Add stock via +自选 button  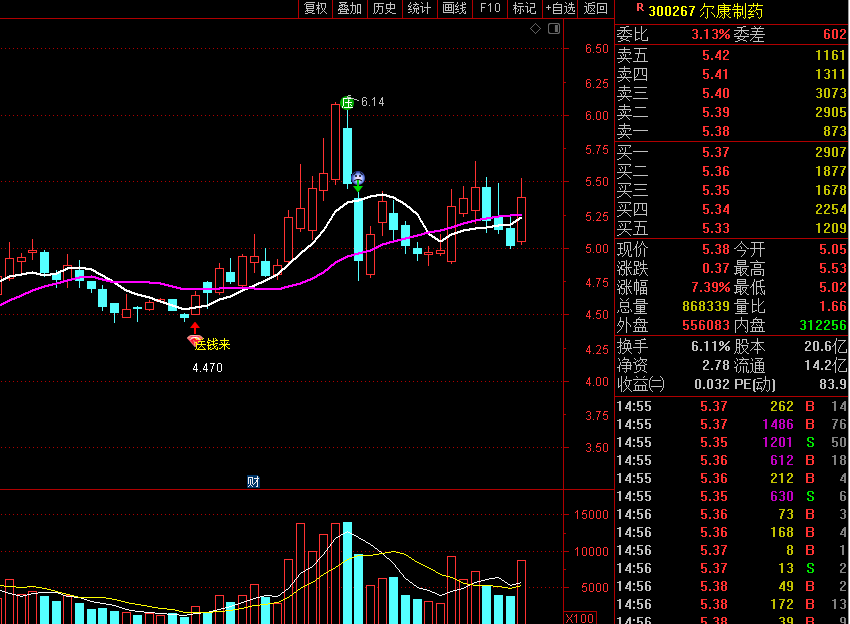pyautogui.click(x=561, y=8)
